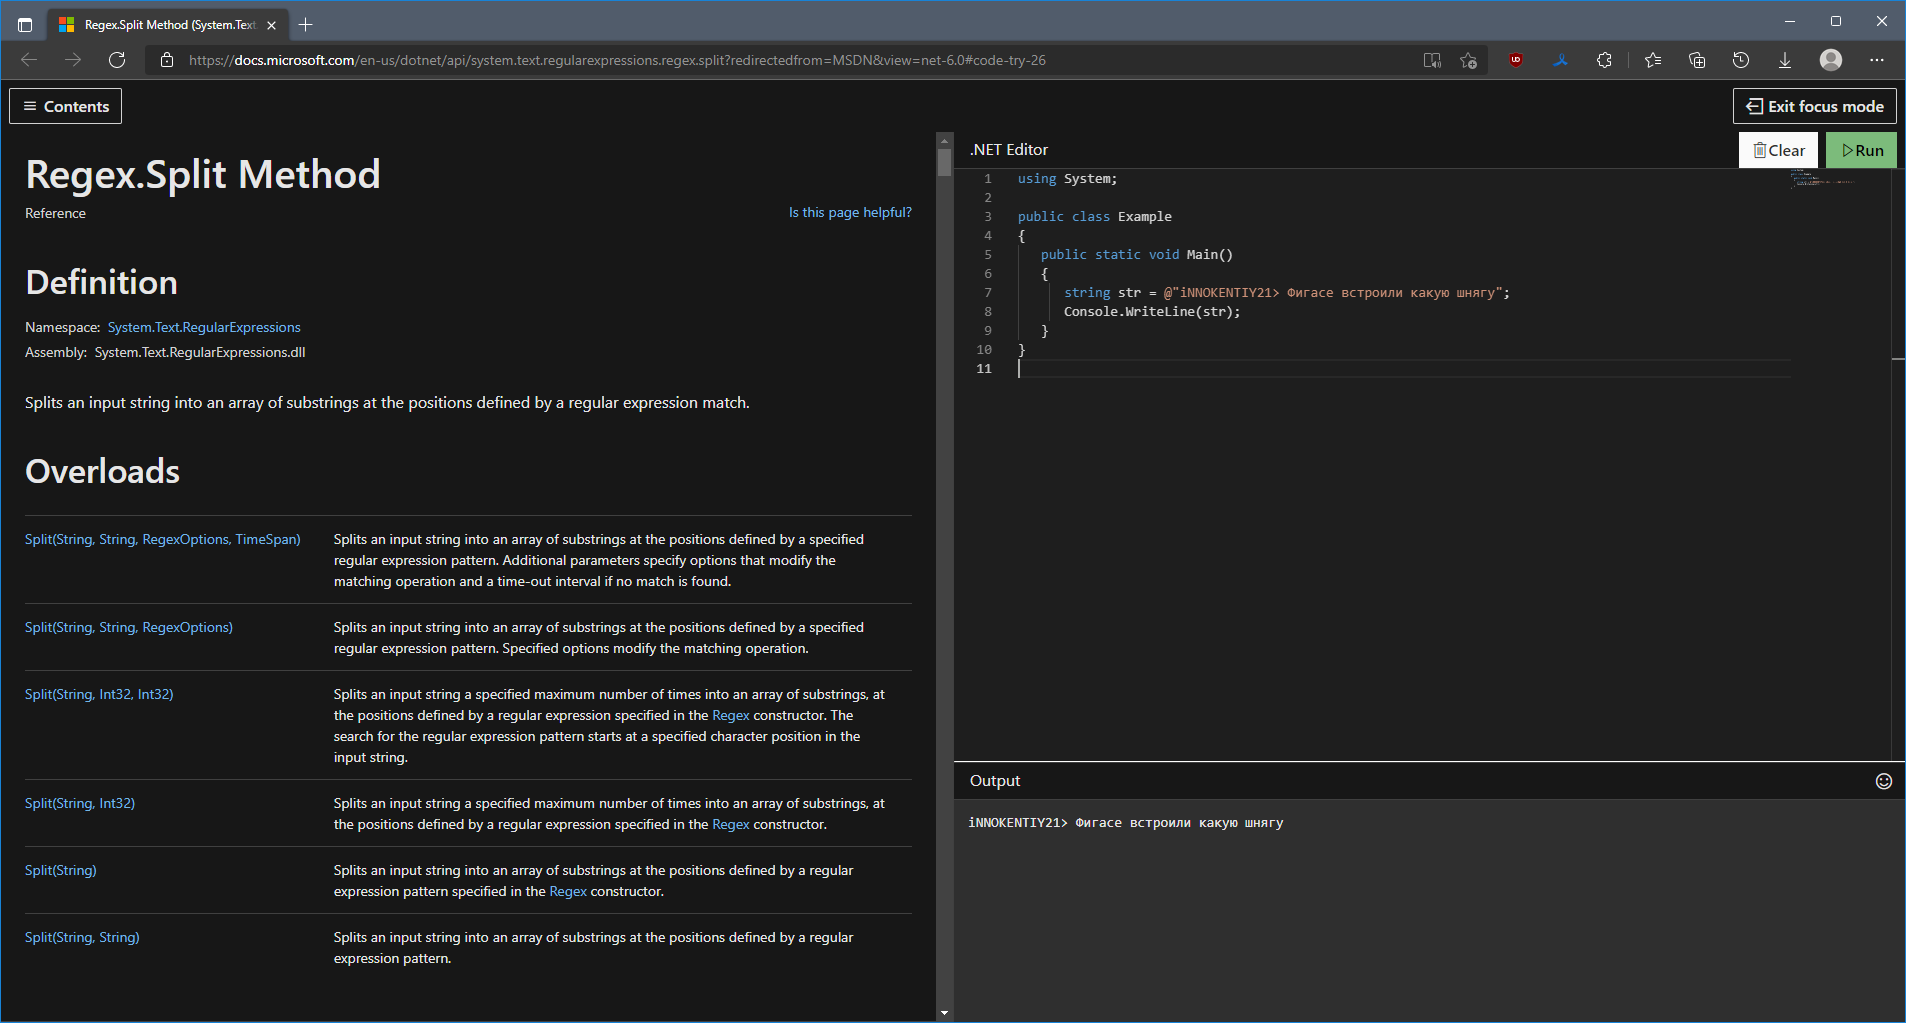Open the uBlock Origin extension icon
Screen dimensions: 1906x1023
click(x=1516, y=60)
